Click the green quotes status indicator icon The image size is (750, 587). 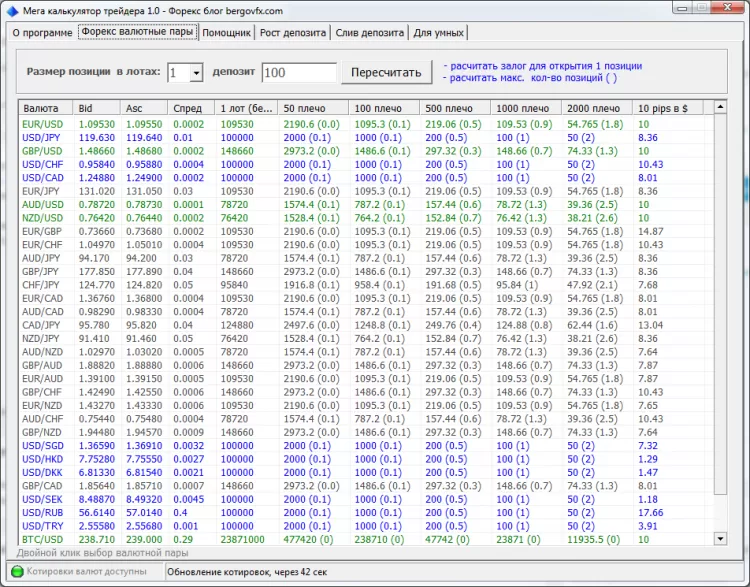point(16,573)
